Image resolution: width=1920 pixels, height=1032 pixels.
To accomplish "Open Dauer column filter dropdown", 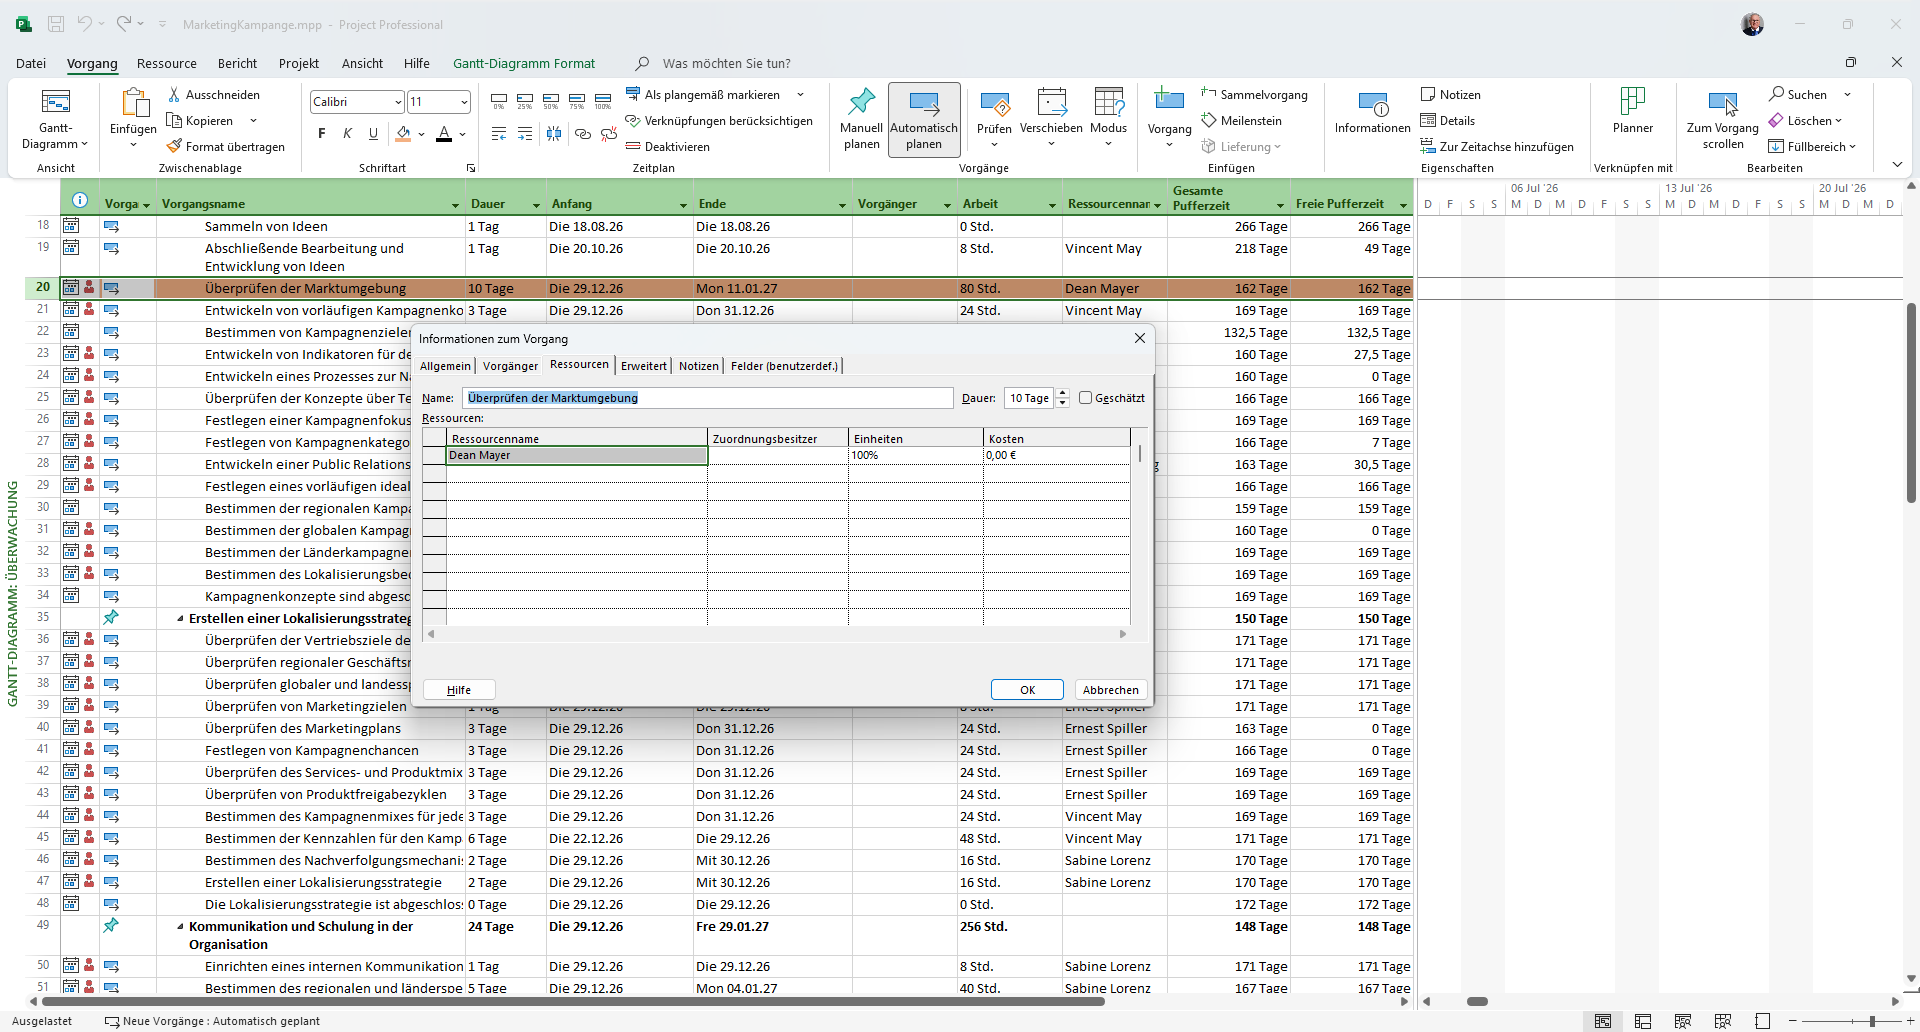I will coord(536,205).
